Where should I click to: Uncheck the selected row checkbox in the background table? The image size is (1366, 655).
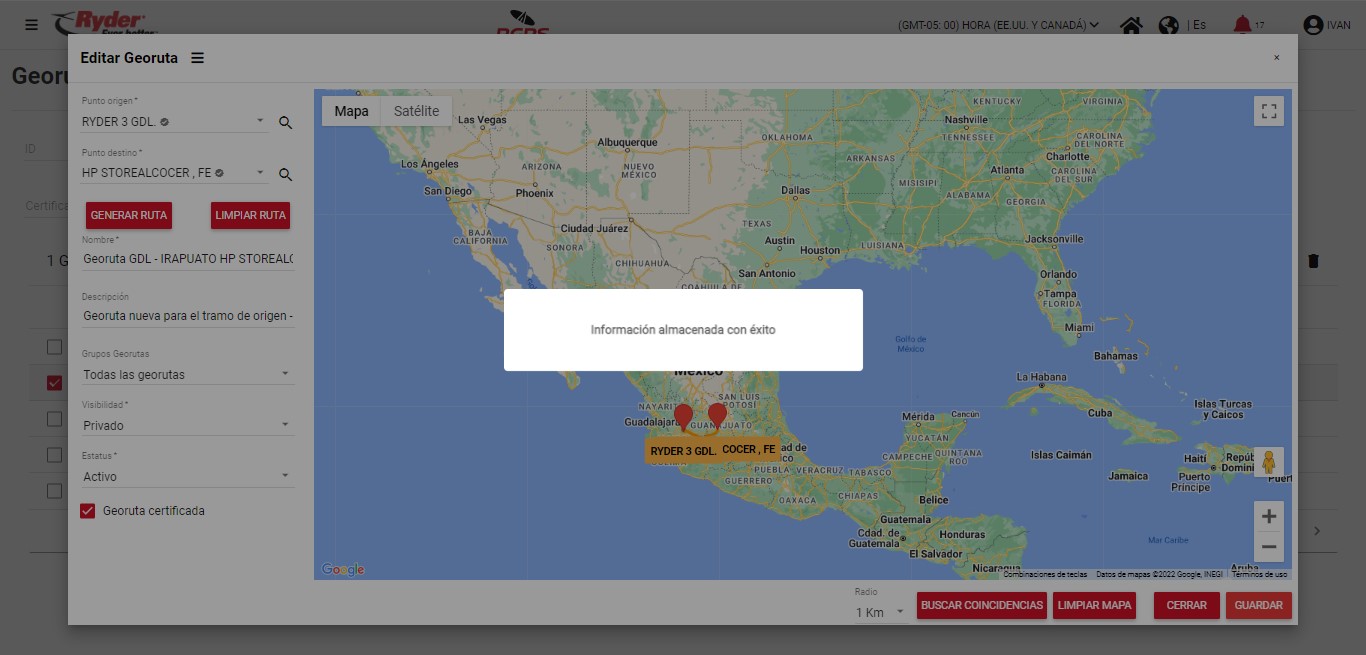54,383
